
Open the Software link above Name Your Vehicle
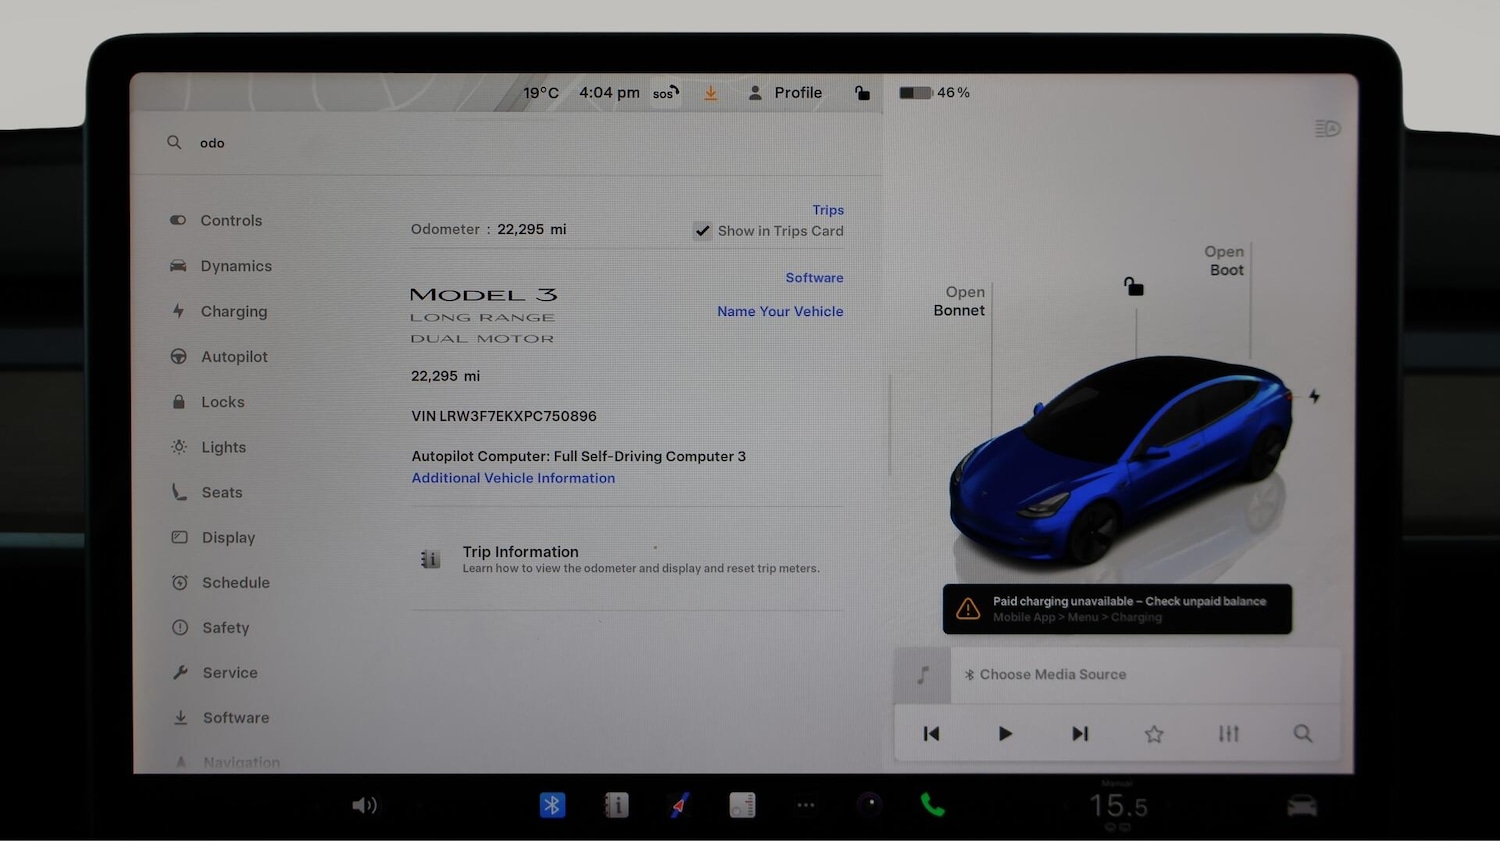pos(814,278)
